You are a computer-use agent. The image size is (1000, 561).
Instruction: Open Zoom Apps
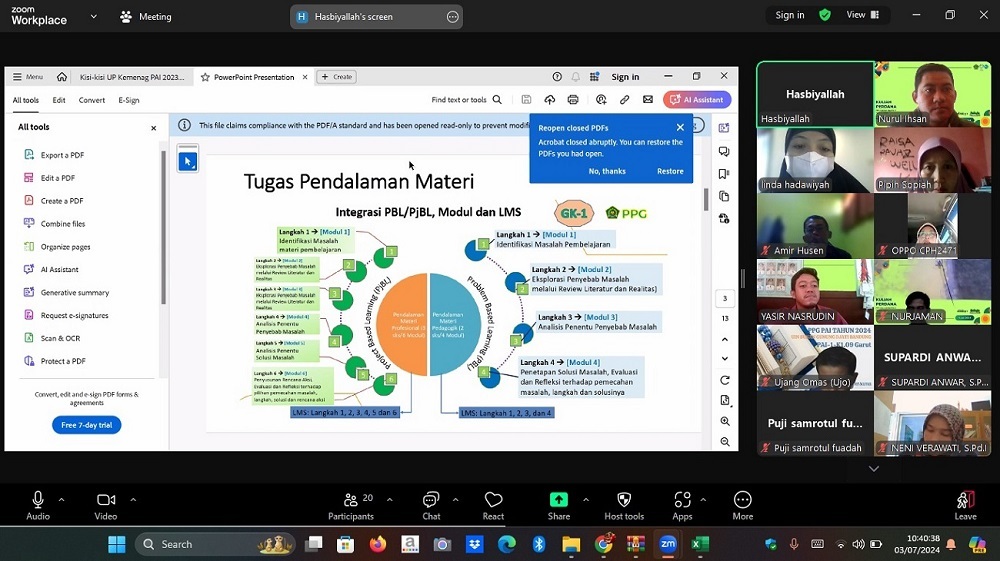[682, 506]
